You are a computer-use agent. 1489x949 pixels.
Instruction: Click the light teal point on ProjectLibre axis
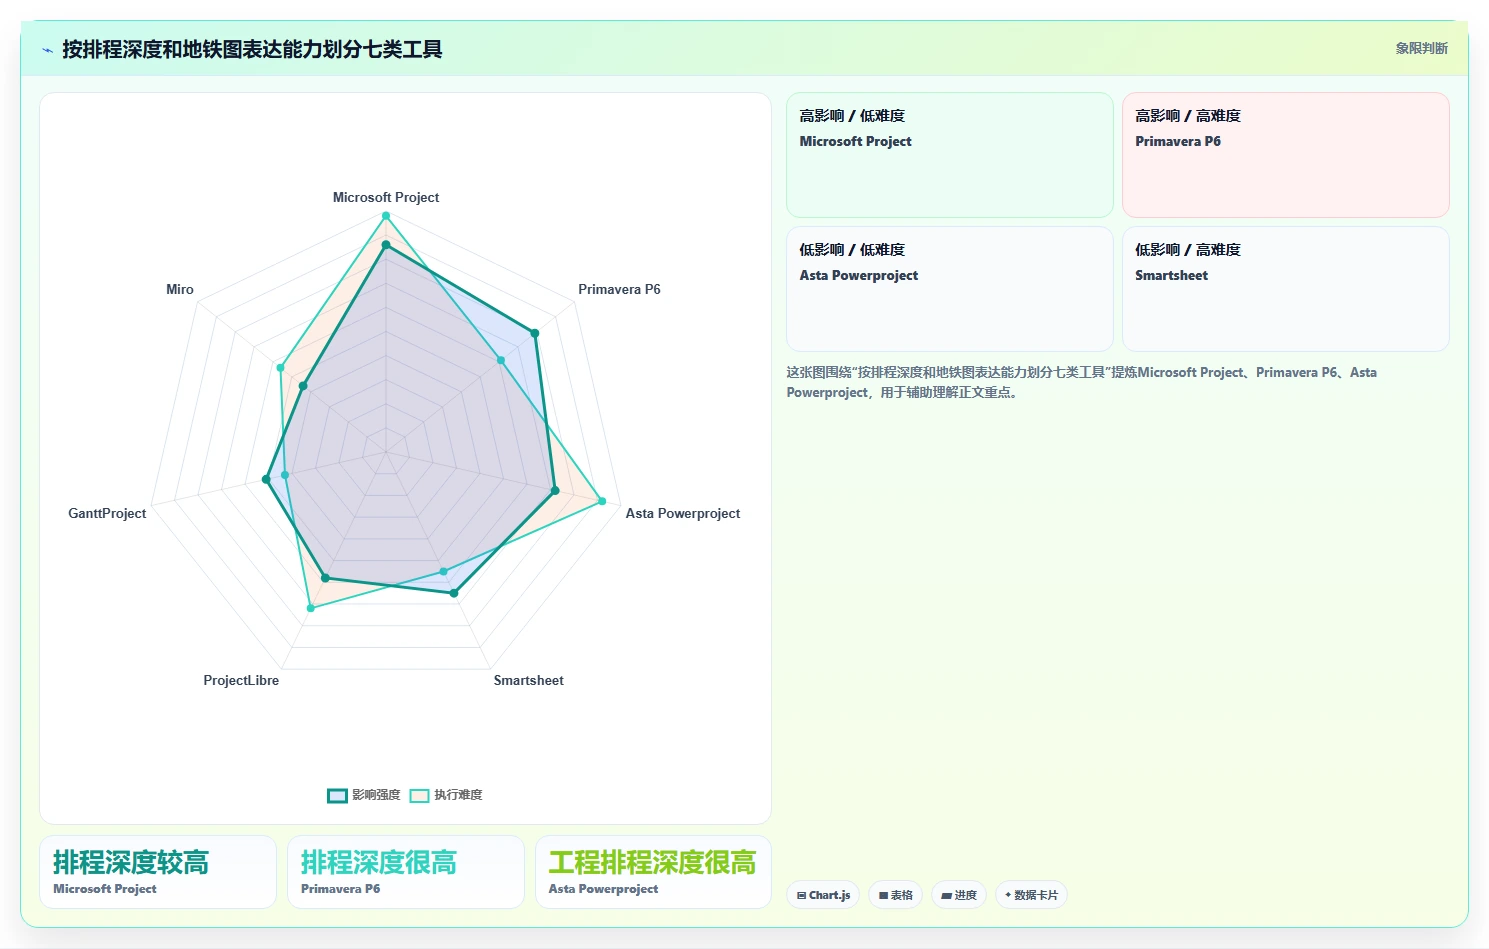tap(311, 608)
